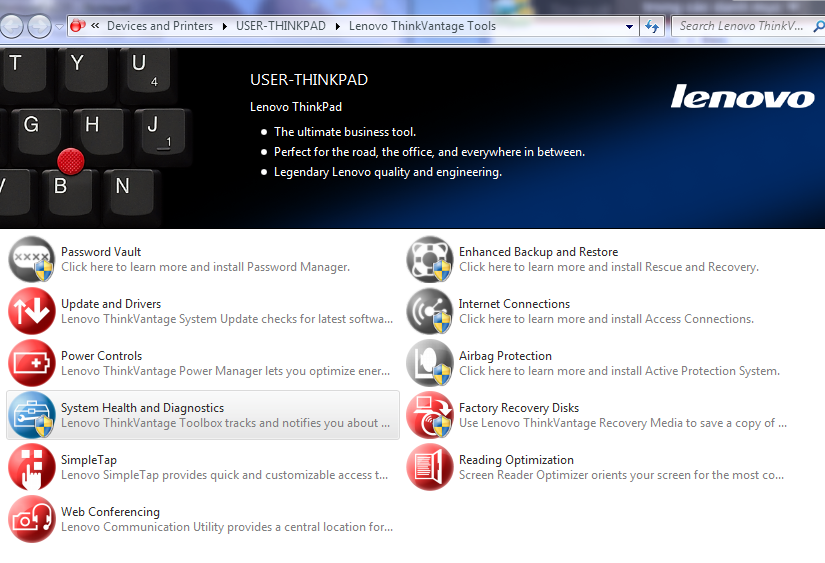Click the 'SimpleTap' title text
Image resolution: width=825 pixels, height=563 pixels.
tap(89, 460)
